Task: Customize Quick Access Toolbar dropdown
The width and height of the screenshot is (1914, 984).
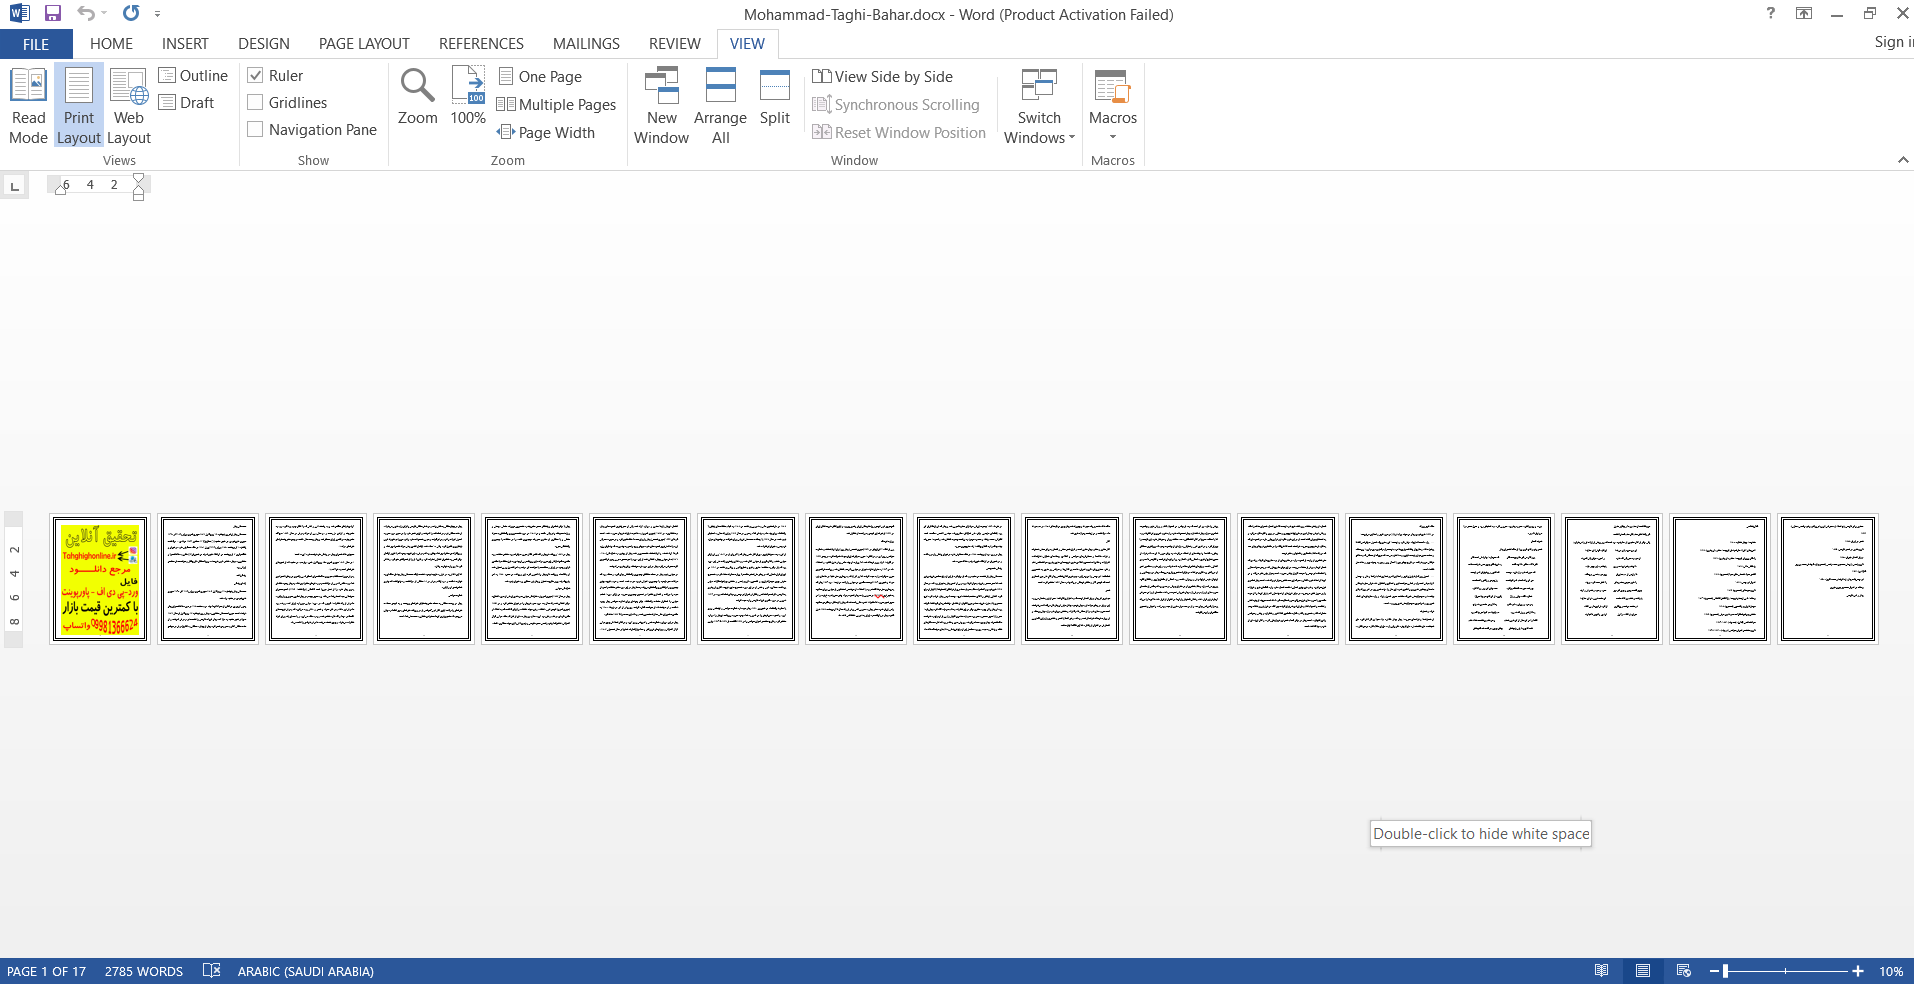Action: click(158, 14)
